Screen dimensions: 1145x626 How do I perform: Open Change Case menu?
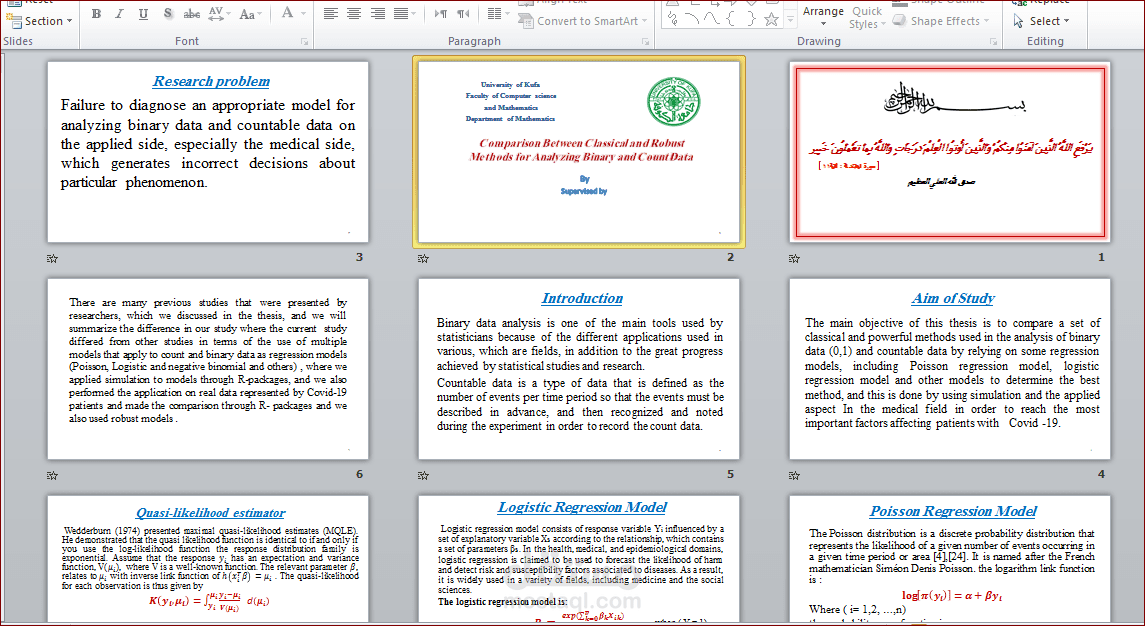coord(250,13)
